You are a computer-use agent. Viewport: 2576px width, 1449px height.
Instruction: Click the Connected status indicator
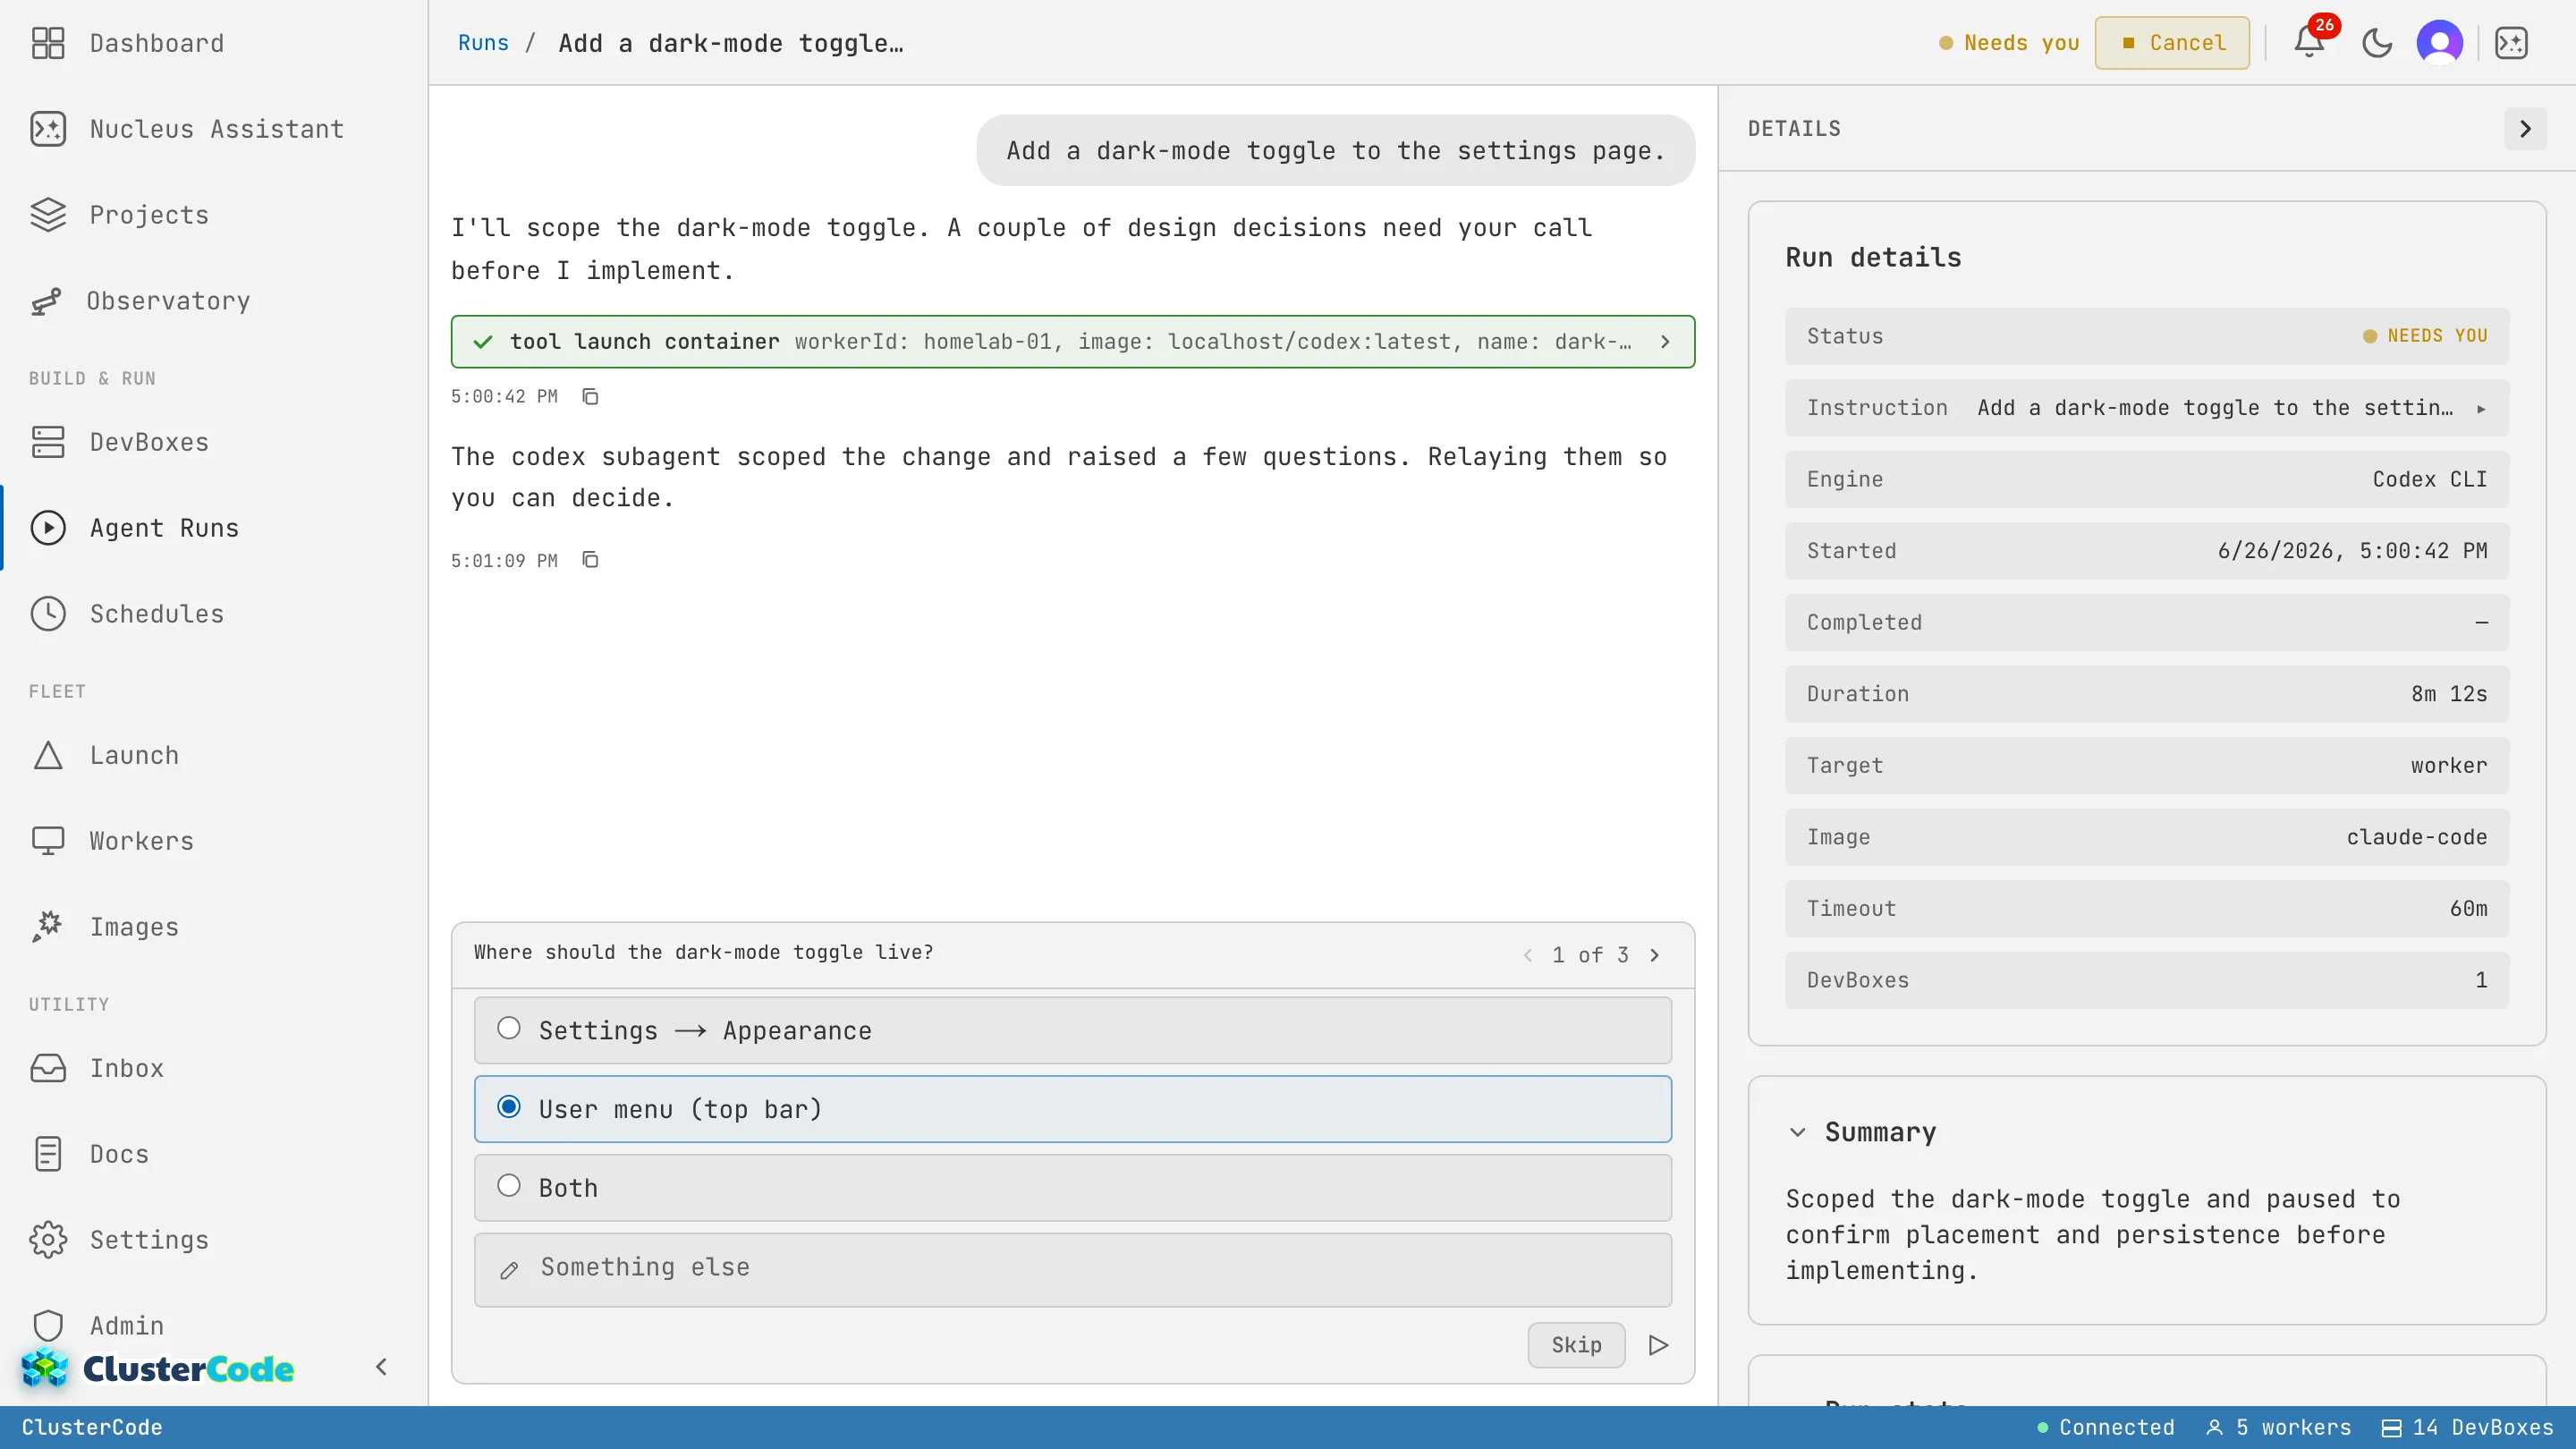tap(2106, 1427)
